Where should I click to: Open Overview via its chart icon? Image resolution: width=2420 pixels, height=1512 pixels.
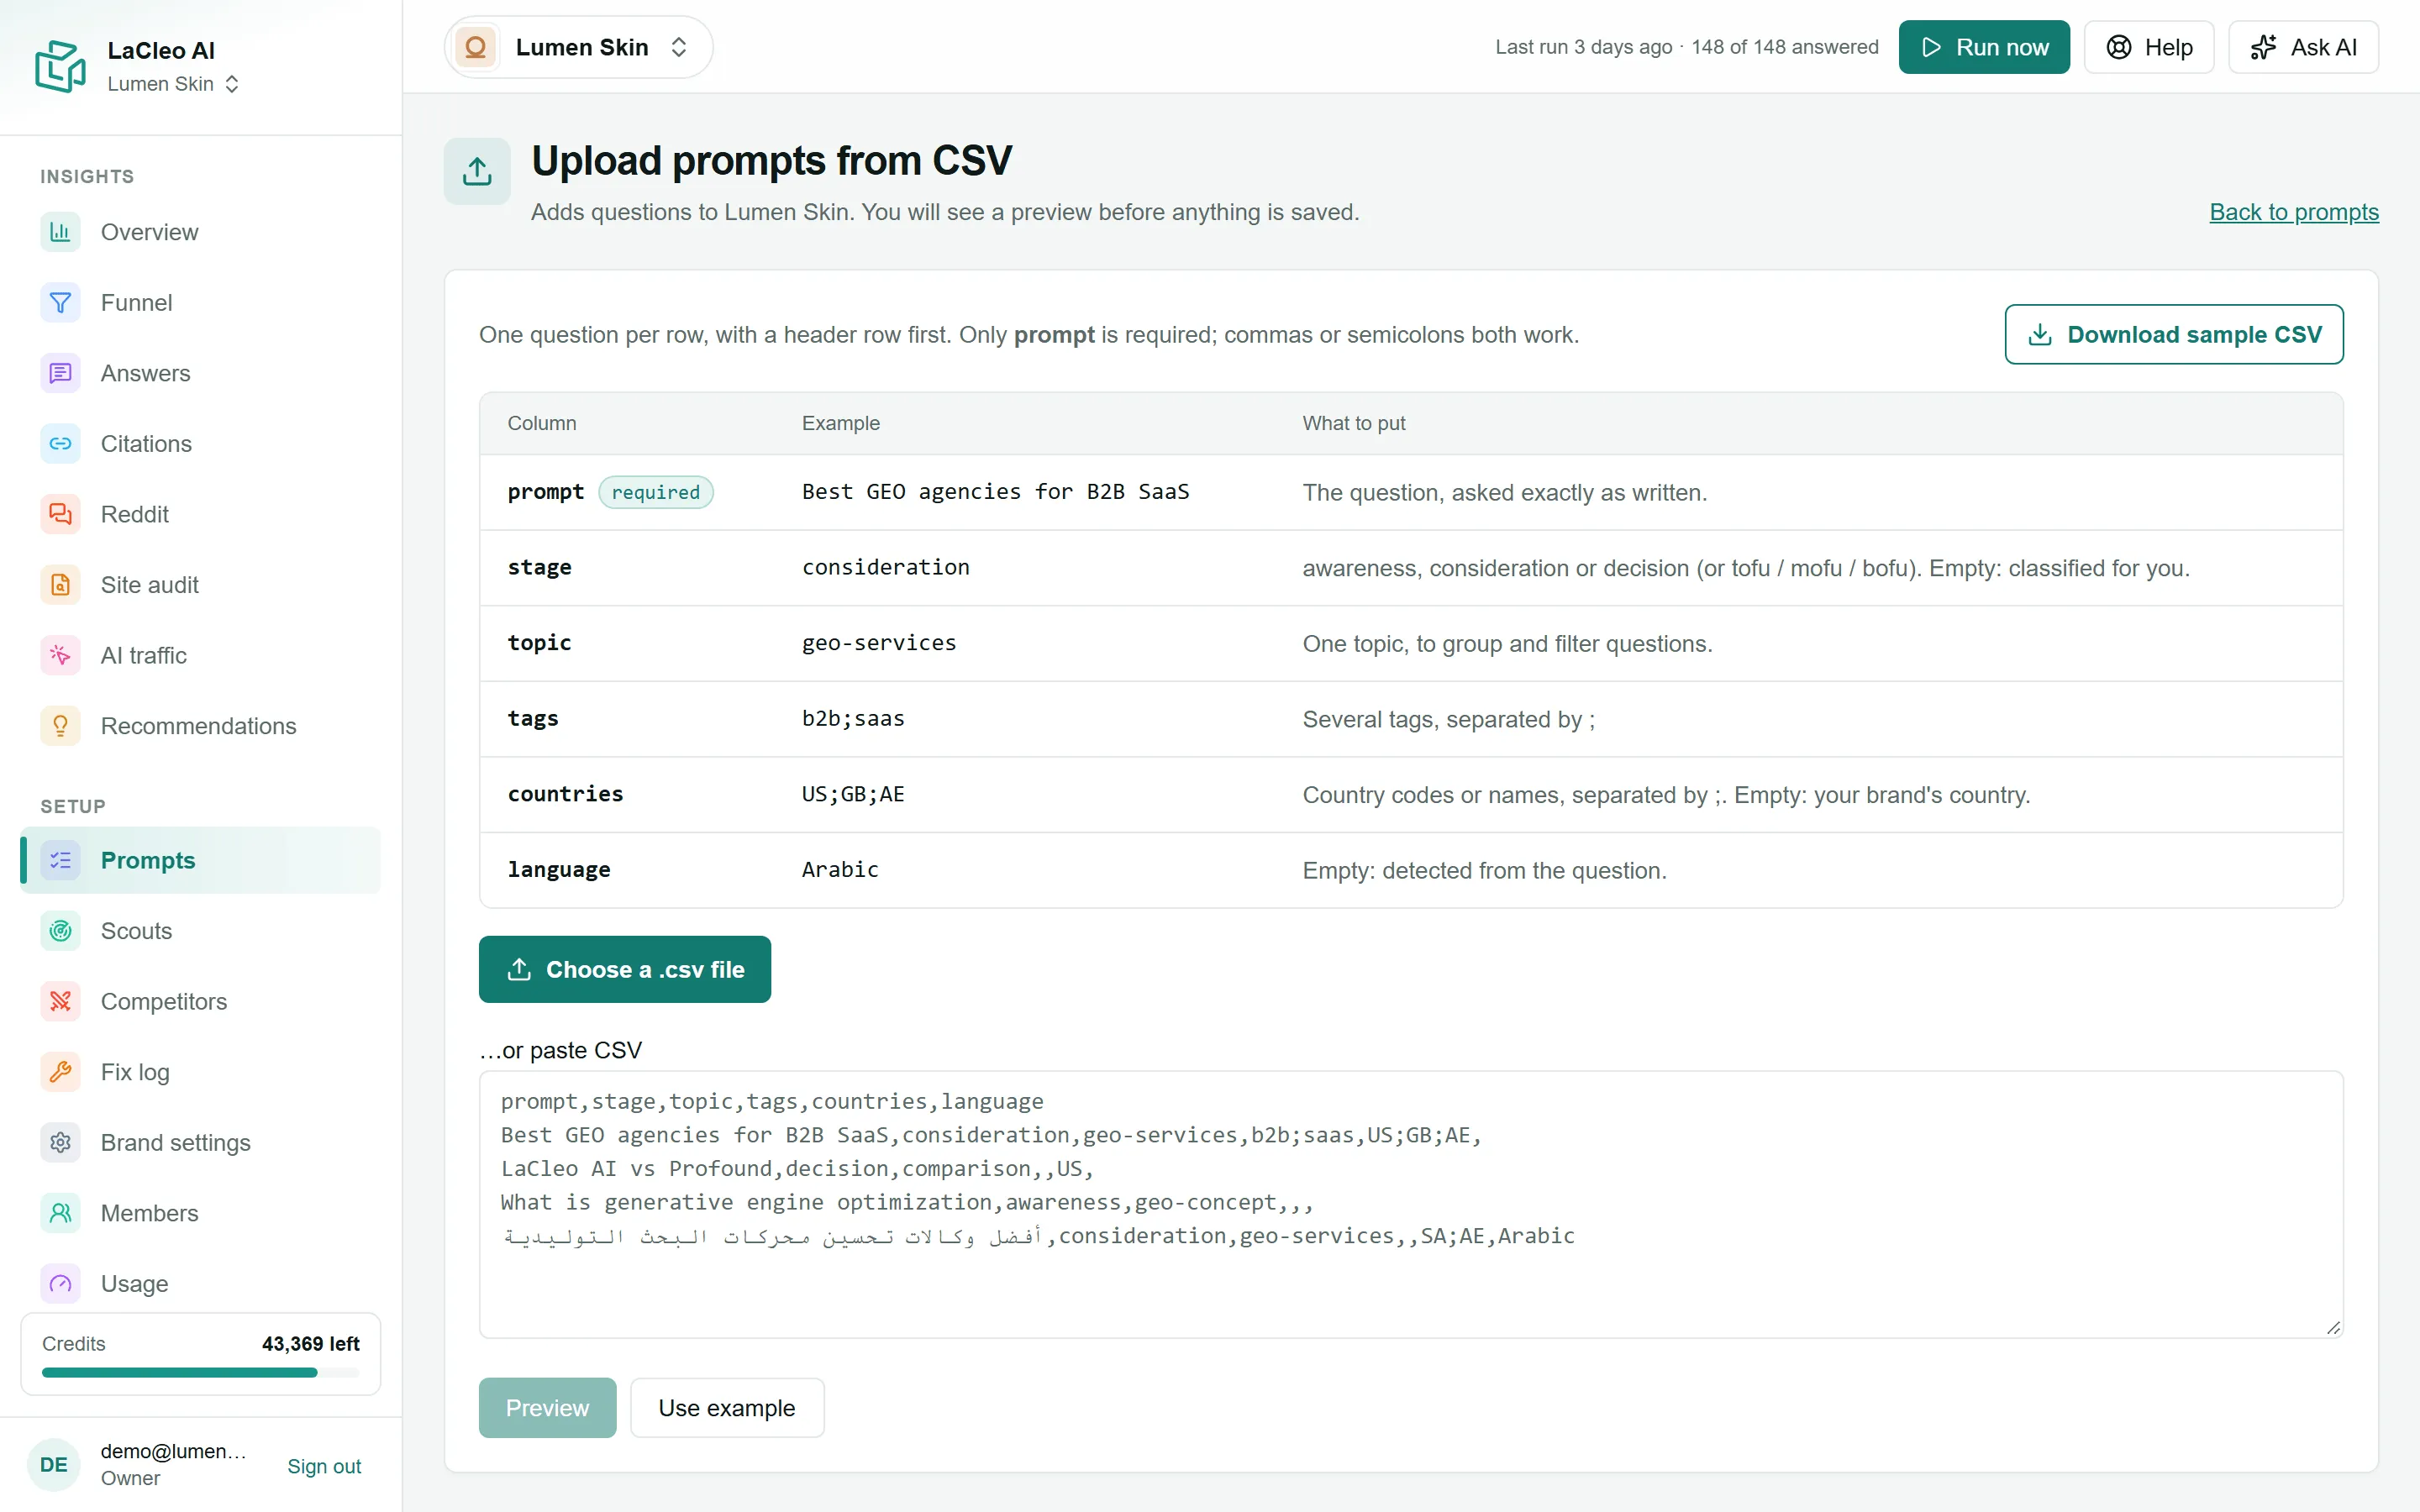[x=60, y=232]
